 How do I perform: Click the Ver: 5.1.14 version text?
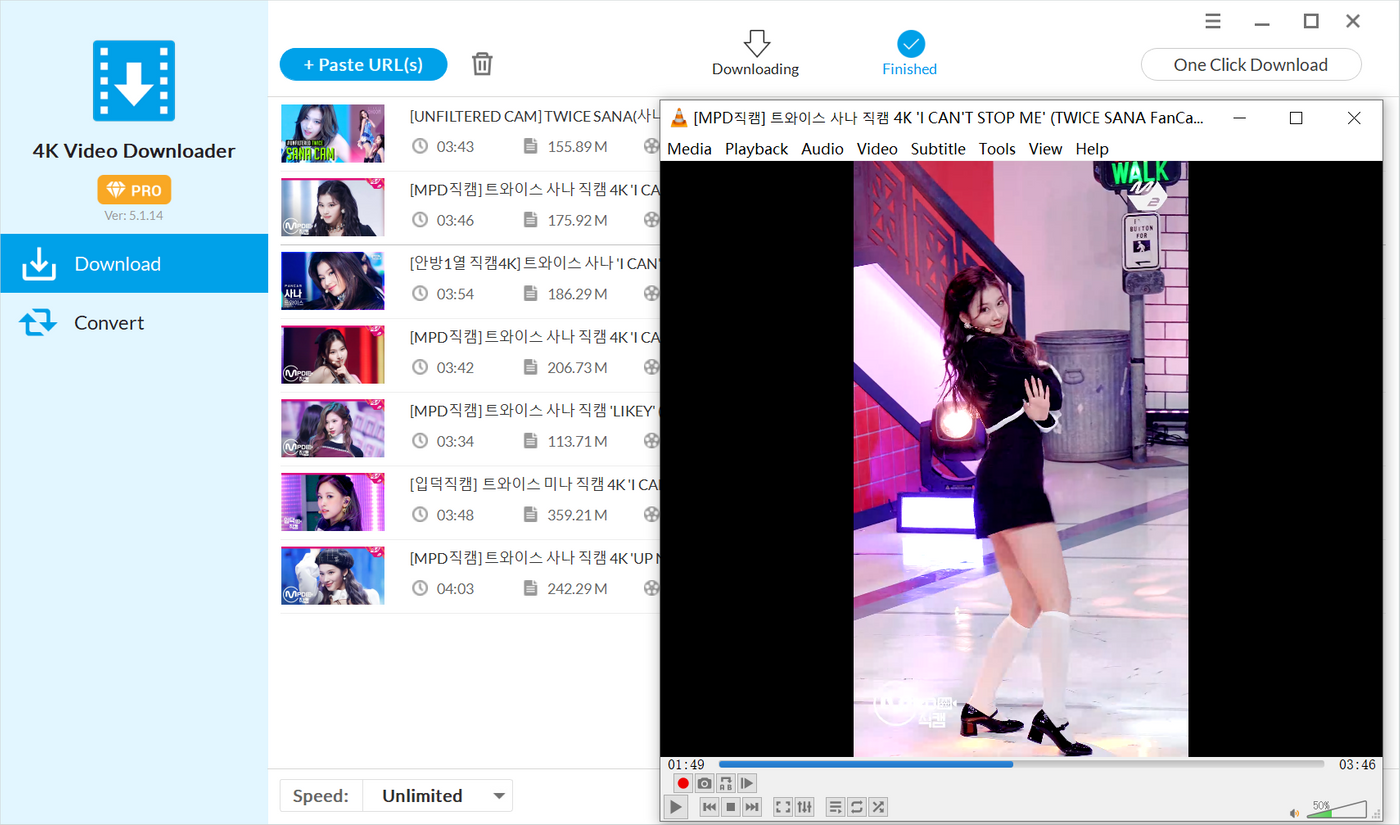[x=134, y=215]
